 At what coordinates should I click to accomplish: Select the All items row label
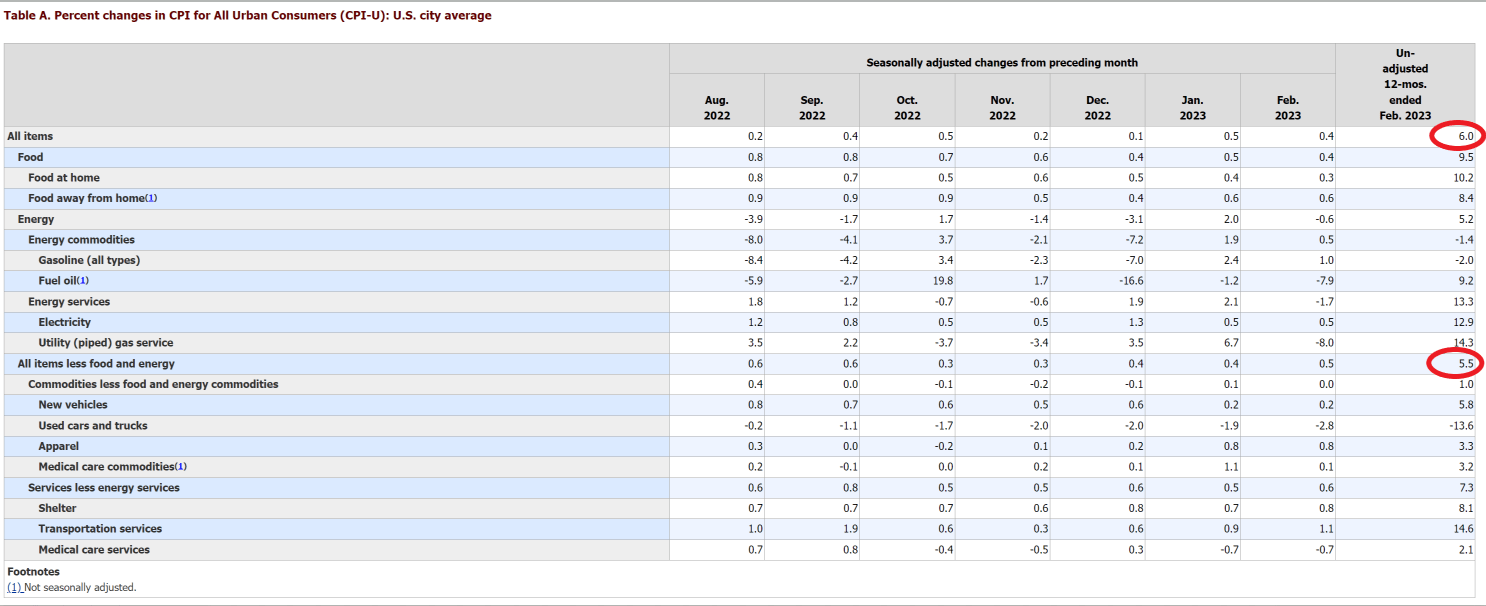coord(30,136)
